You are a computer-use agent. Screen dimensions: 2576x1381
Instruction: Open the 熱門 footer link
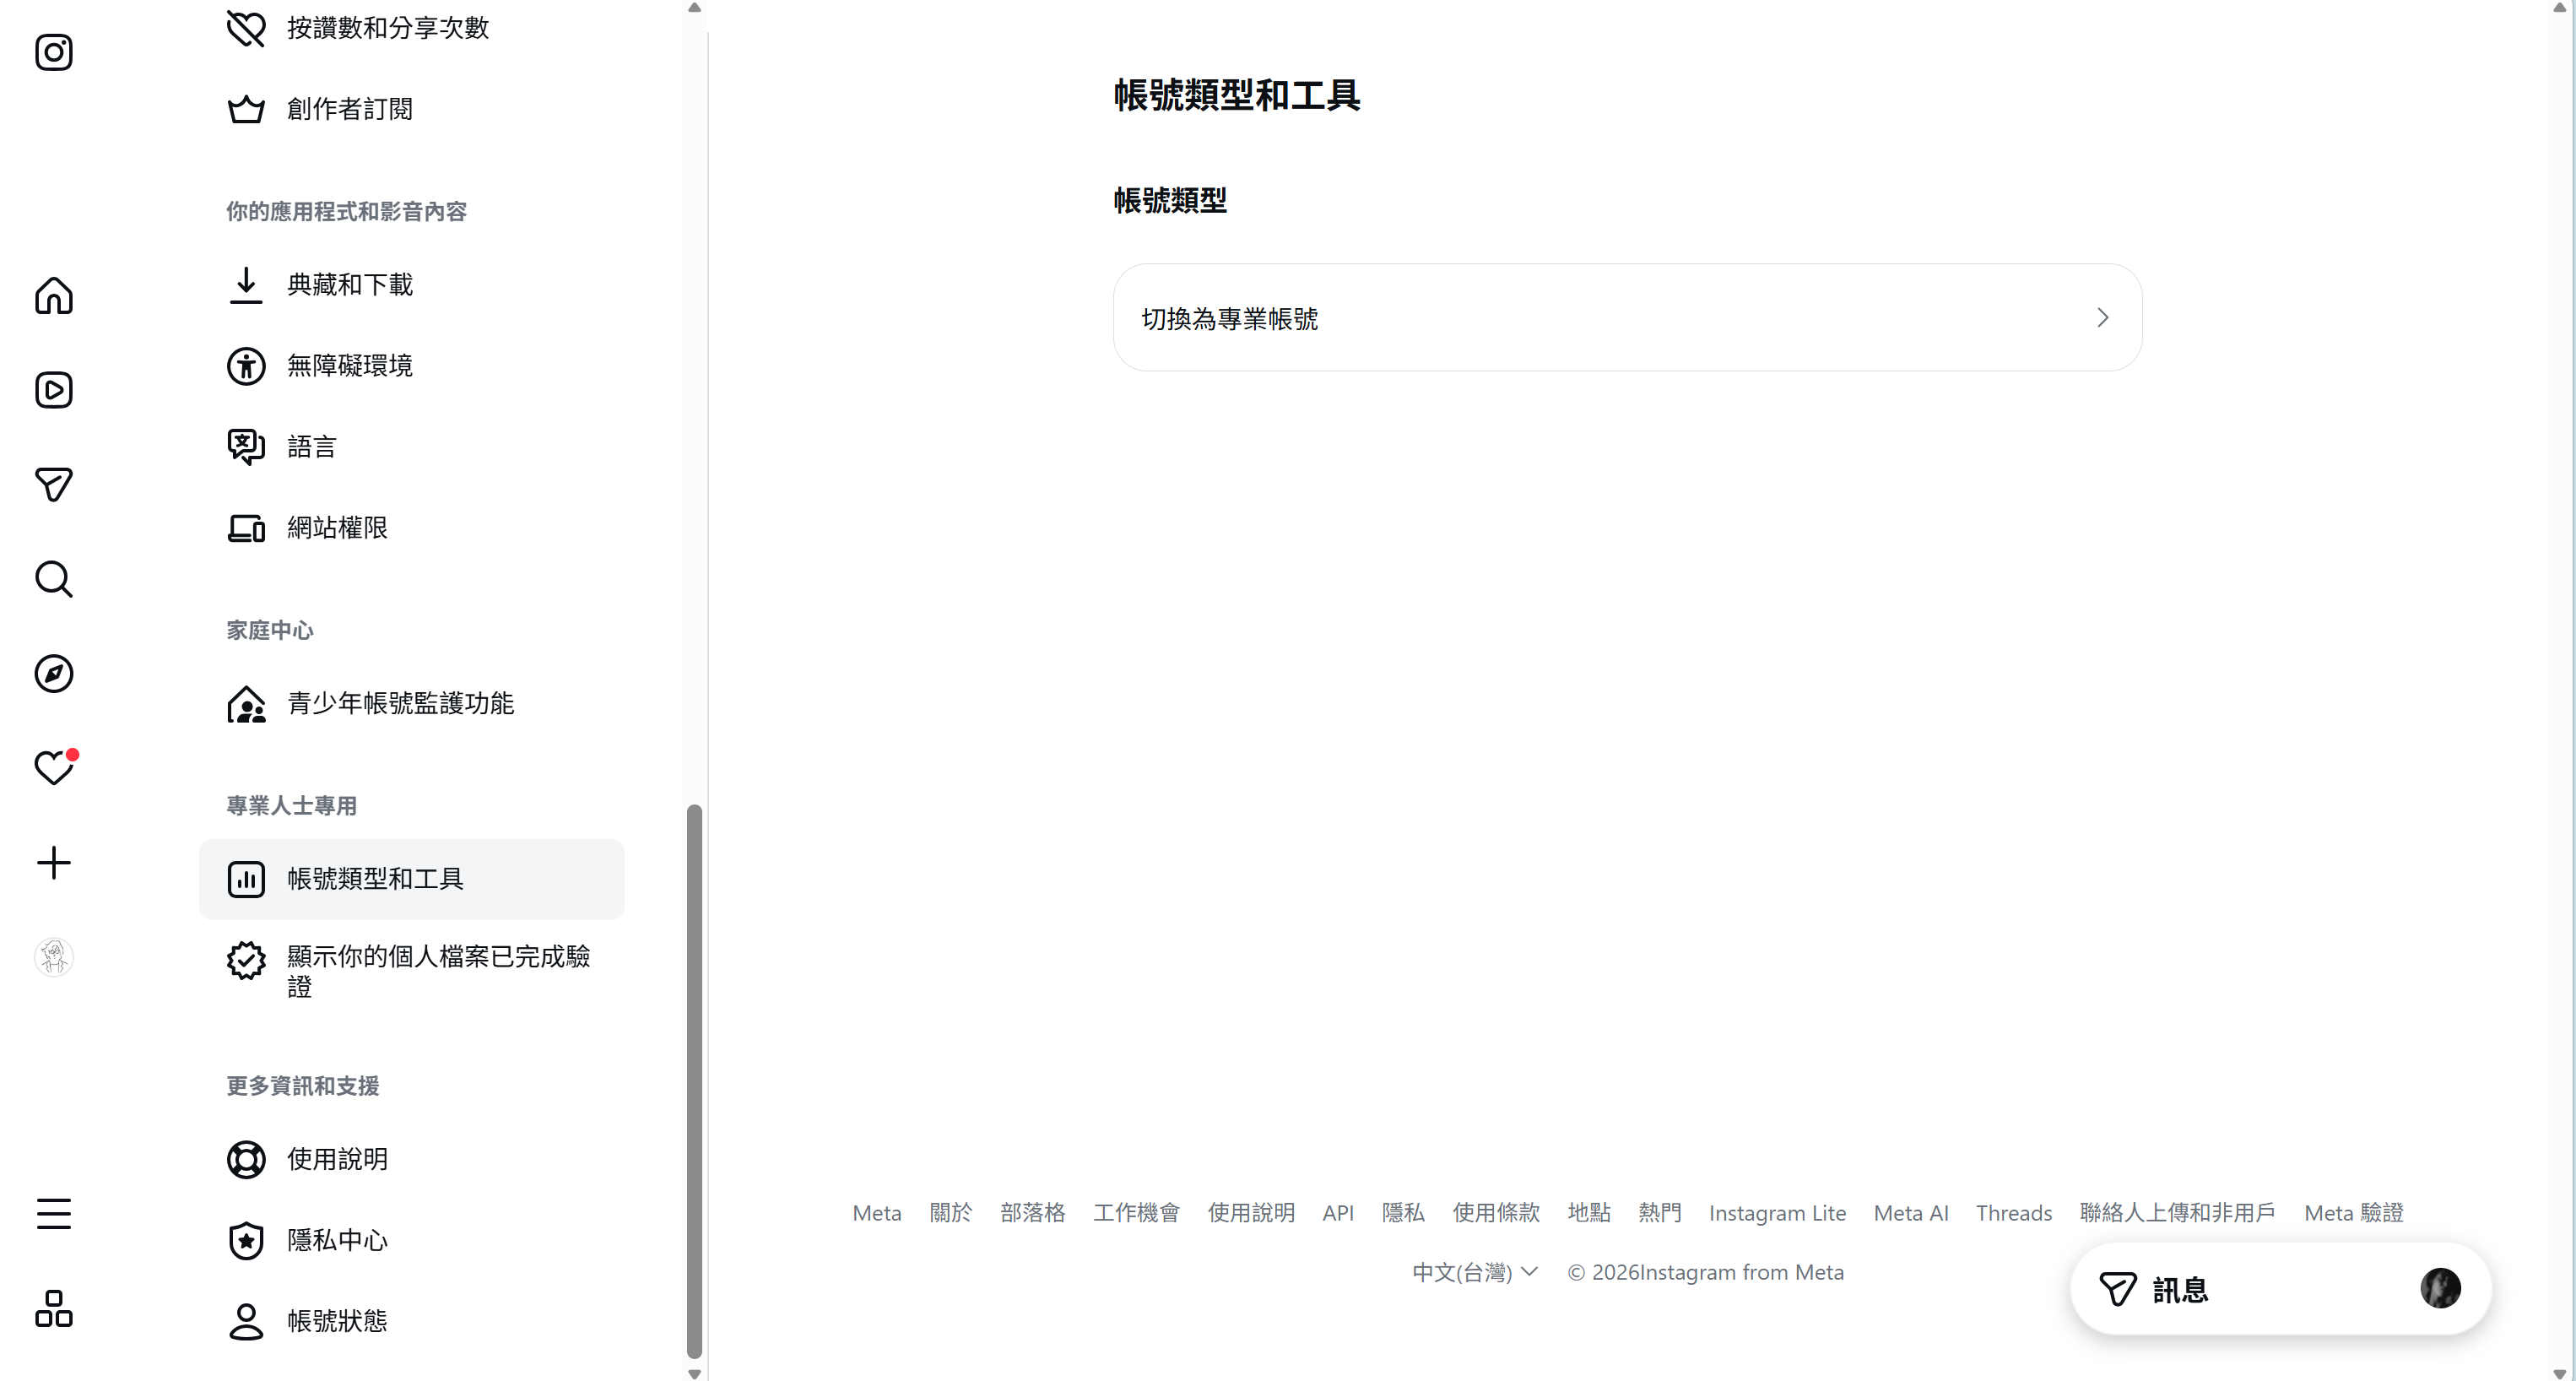1659,1213
